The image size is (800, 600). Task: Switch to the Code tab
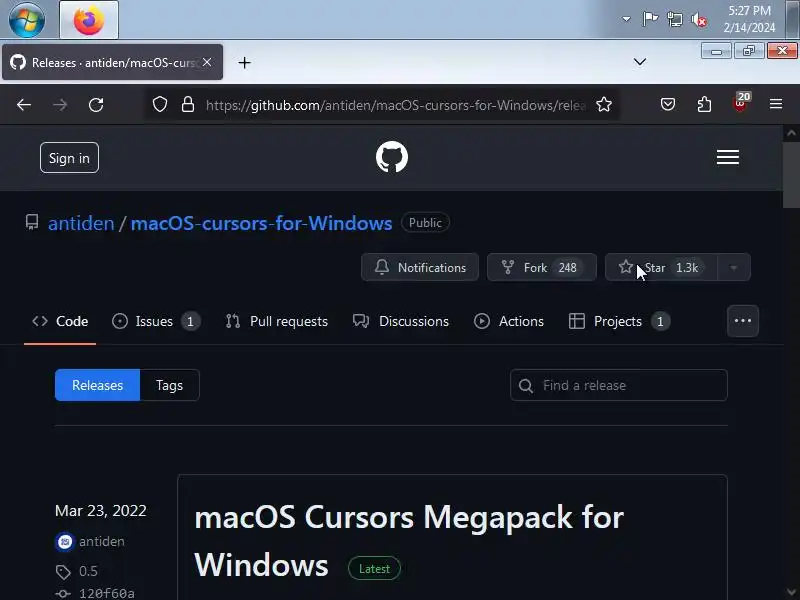tap(60, 321)
